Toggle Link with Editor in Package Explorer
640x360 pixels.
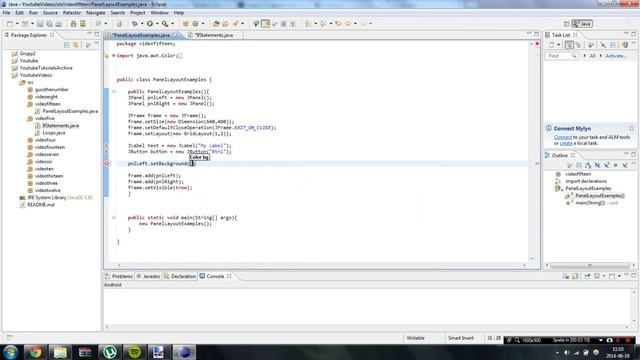(76, 44)
